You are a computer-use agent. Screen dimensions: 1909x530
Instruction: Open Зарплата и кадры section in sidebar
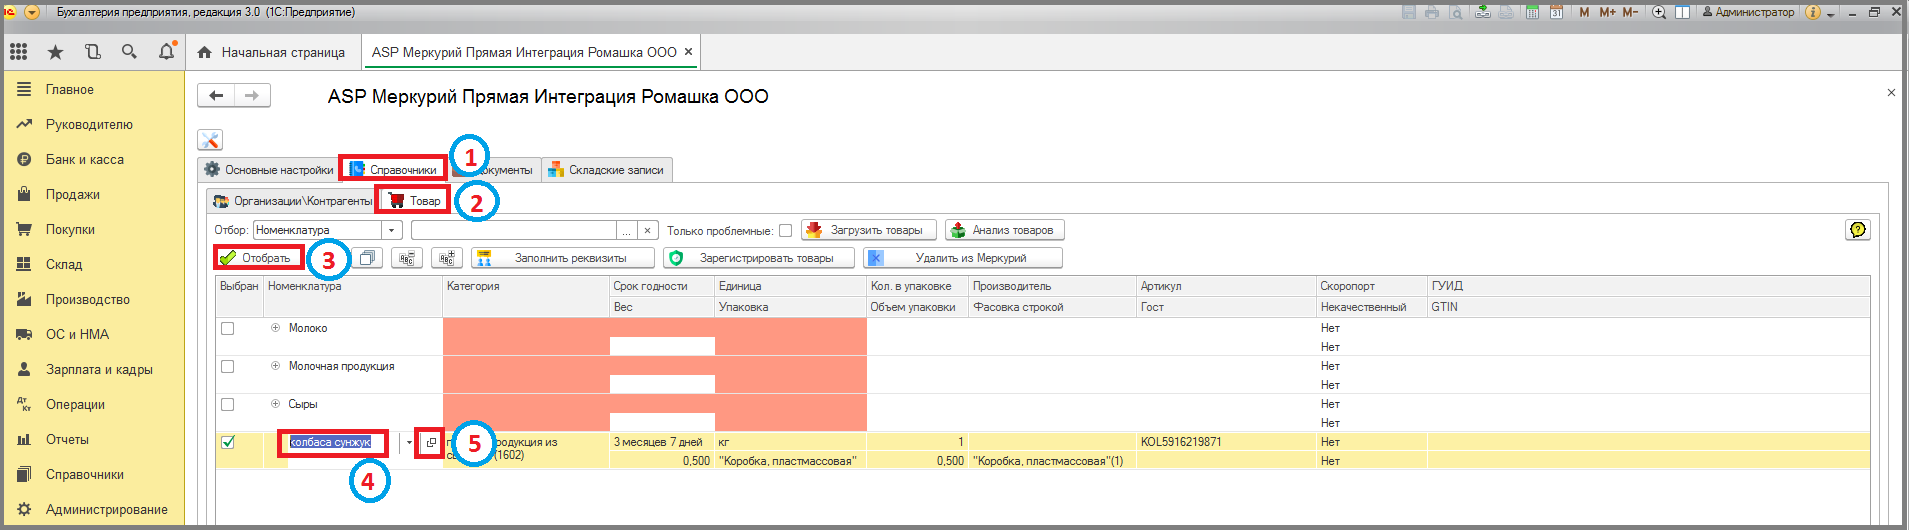click(92, 369)
